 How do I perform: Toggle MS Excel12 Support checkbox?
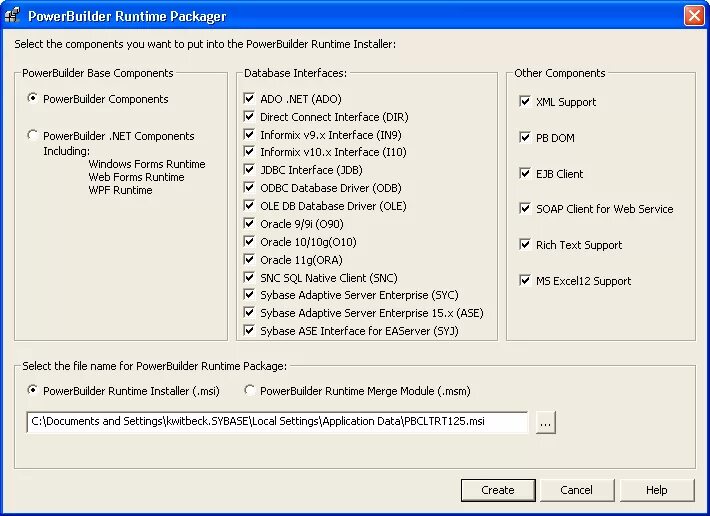525,281
